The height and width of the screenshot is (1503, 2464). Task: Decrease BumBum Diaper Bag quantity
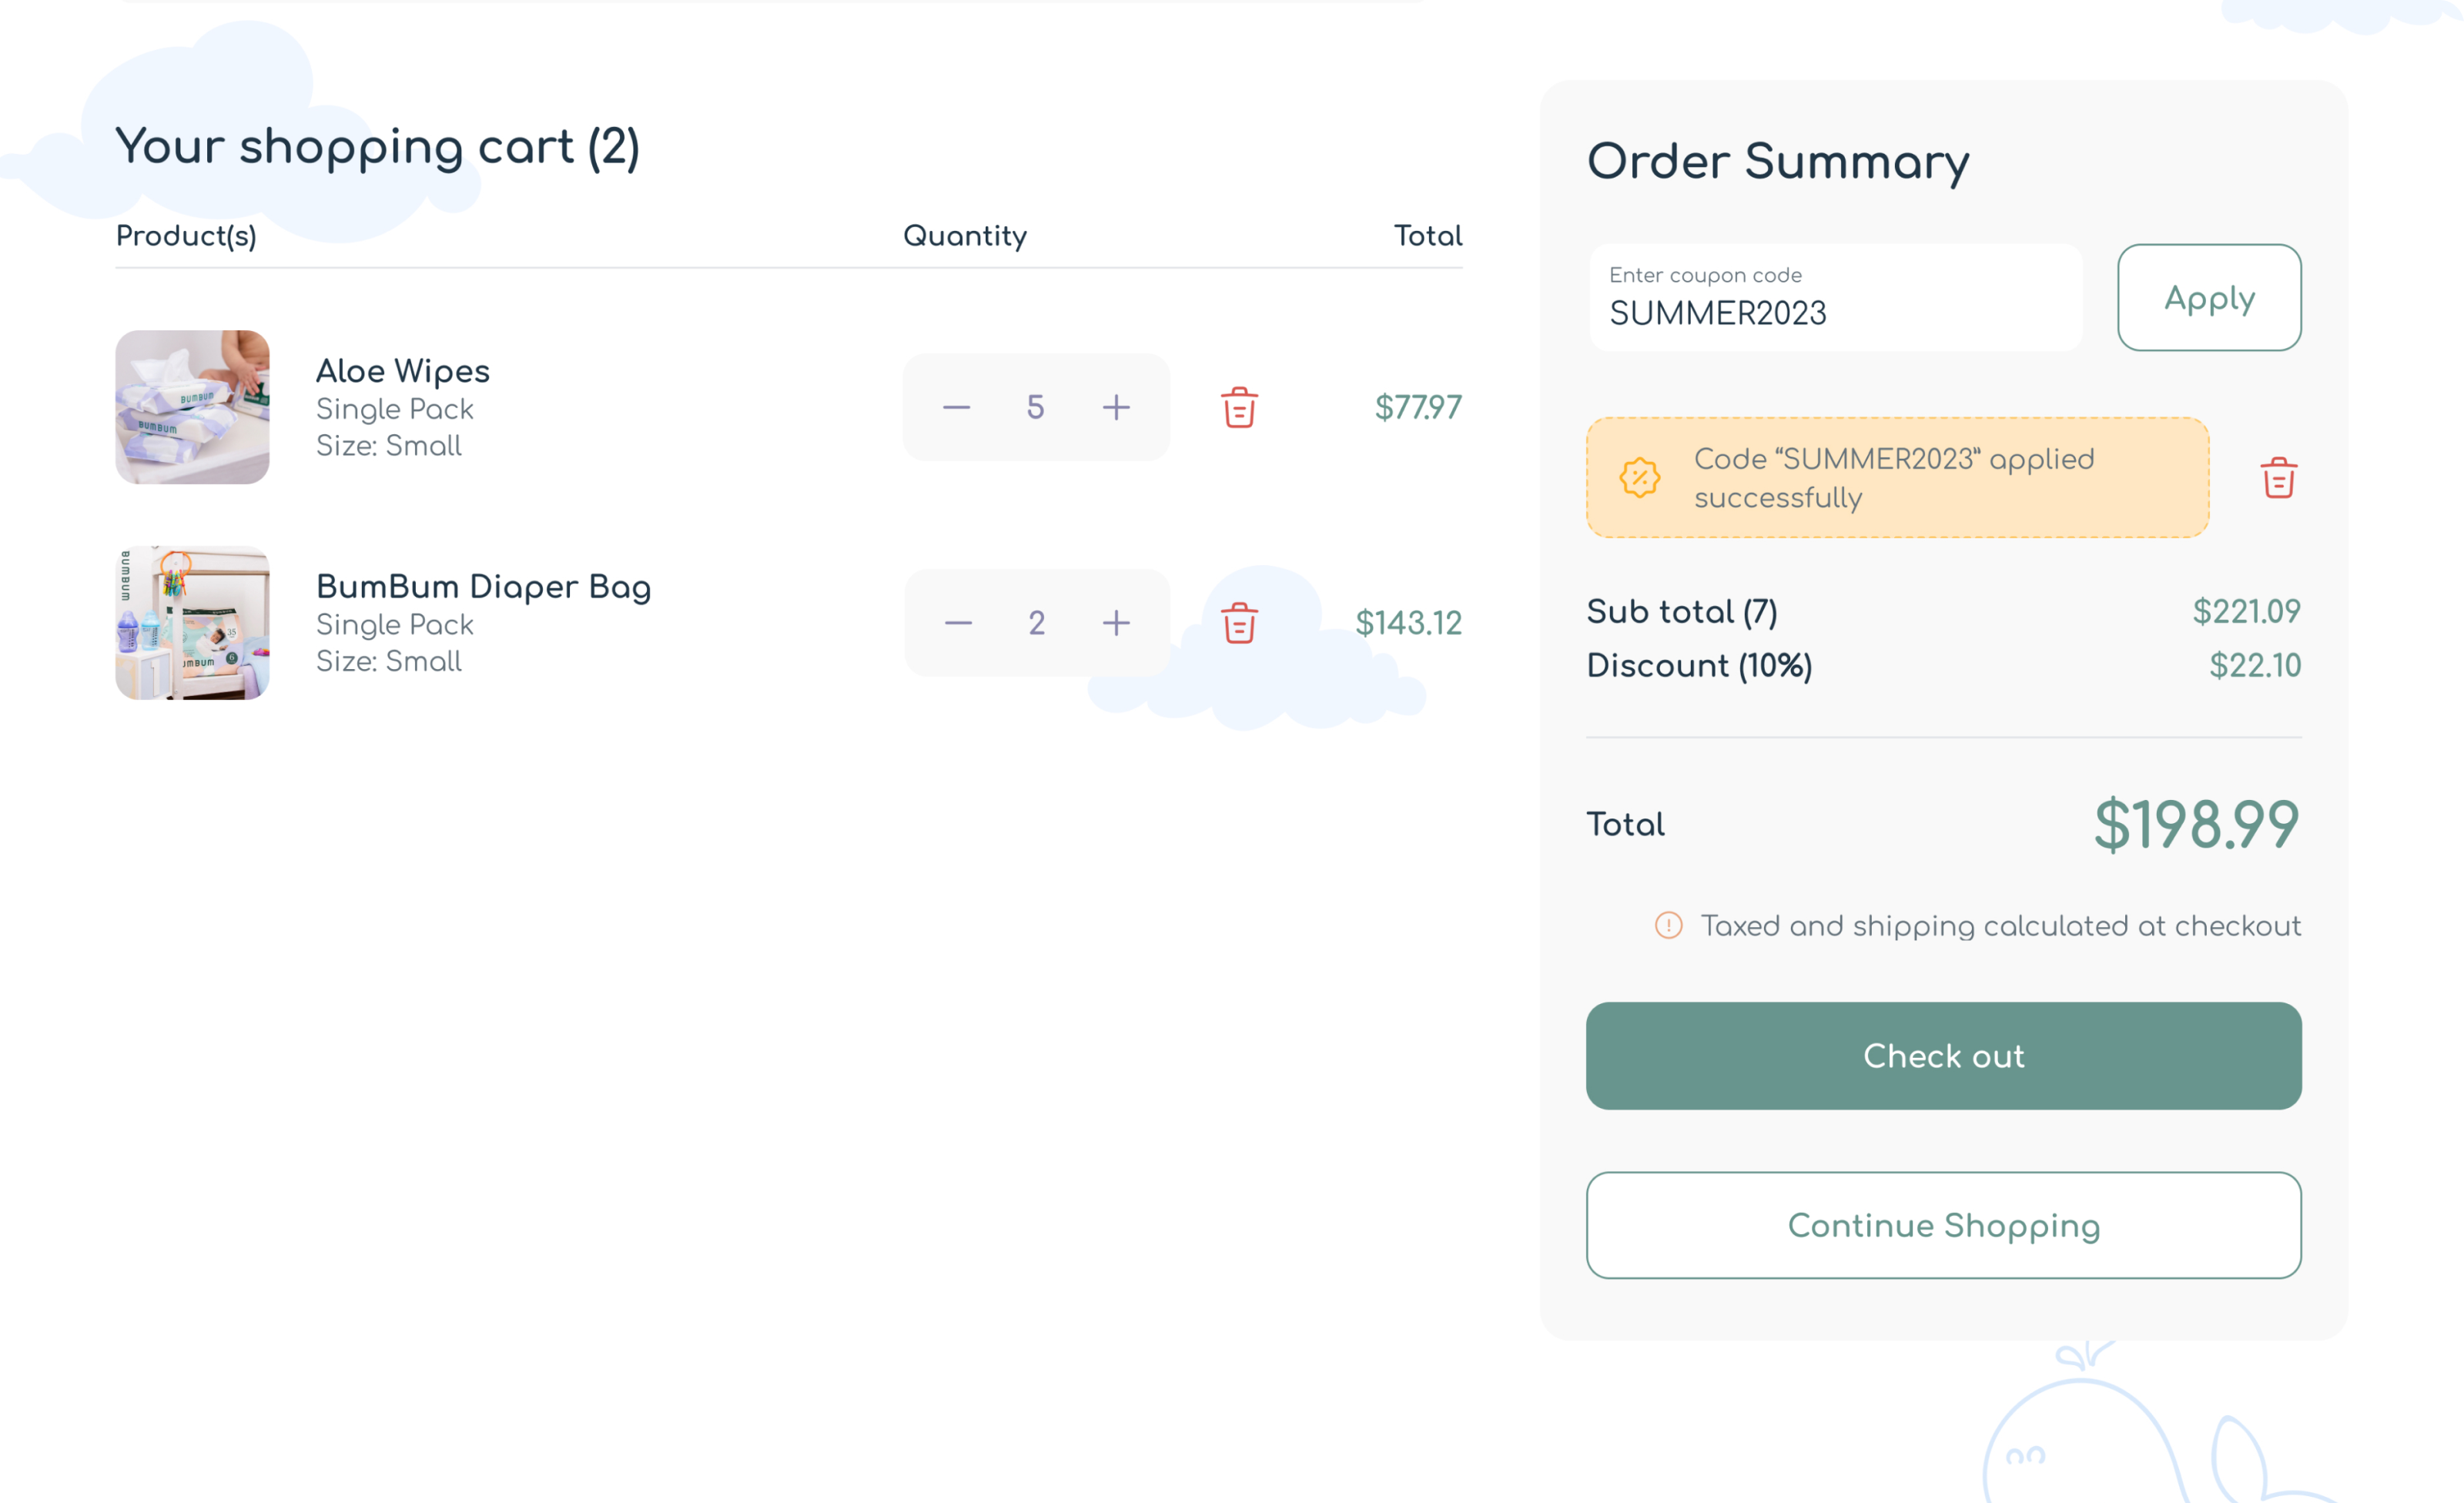coord(958,623)
